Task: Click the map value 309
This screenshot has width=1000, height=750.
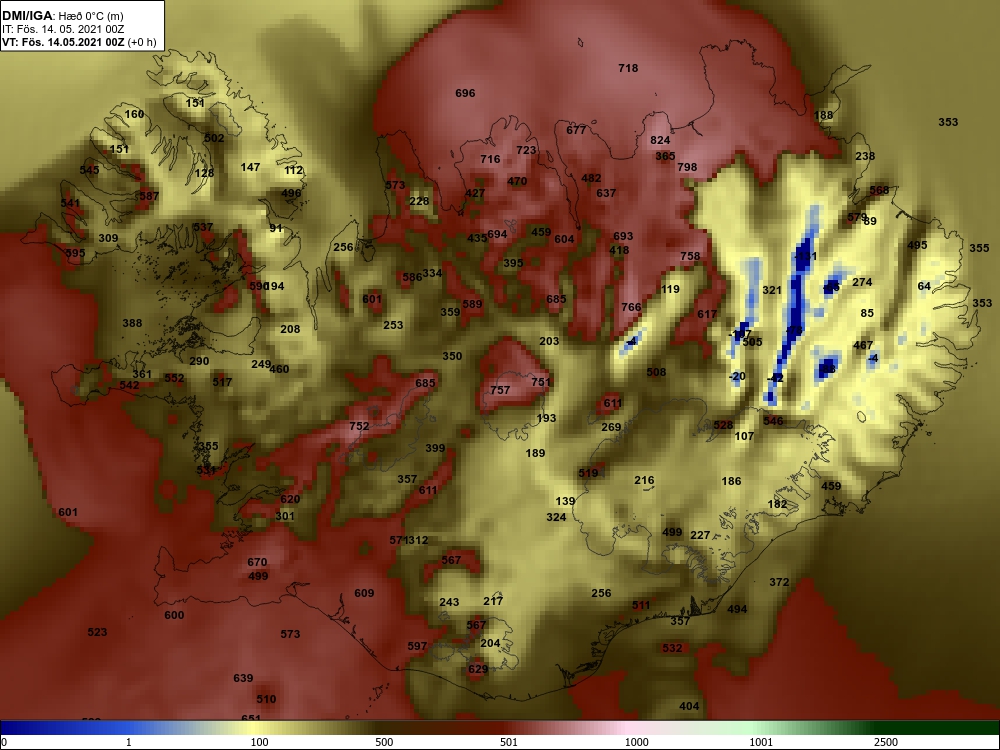Action: pyautogui.click(x=108, y=239)
